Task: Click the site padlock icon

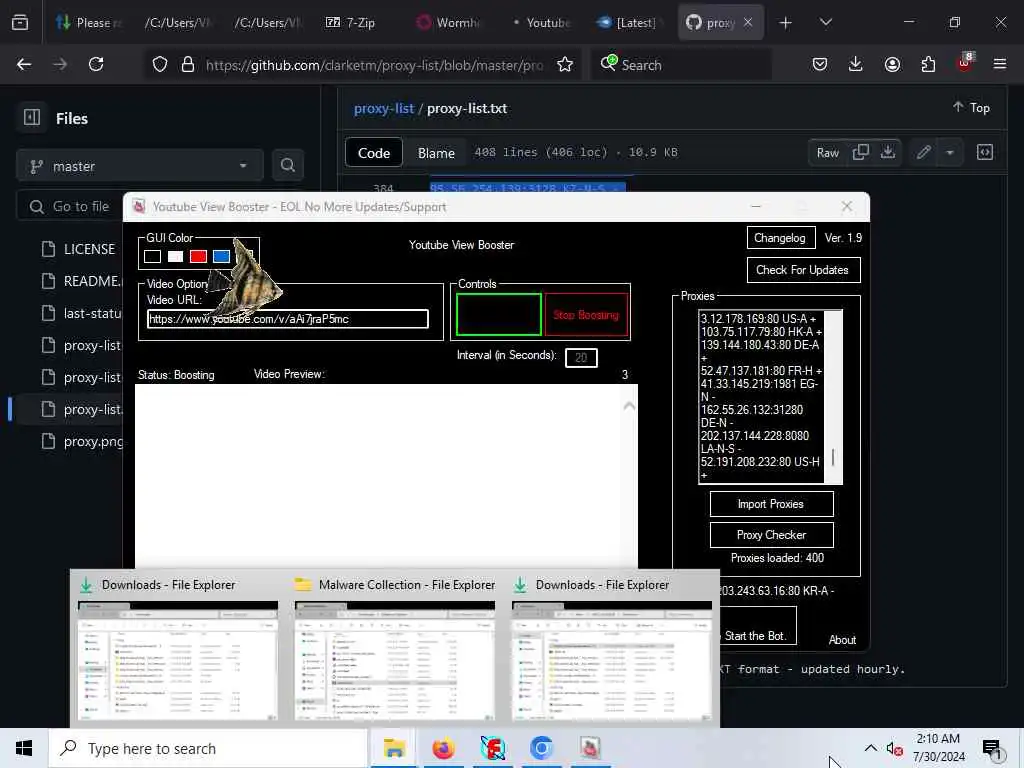Action: [x=188, y=64]
